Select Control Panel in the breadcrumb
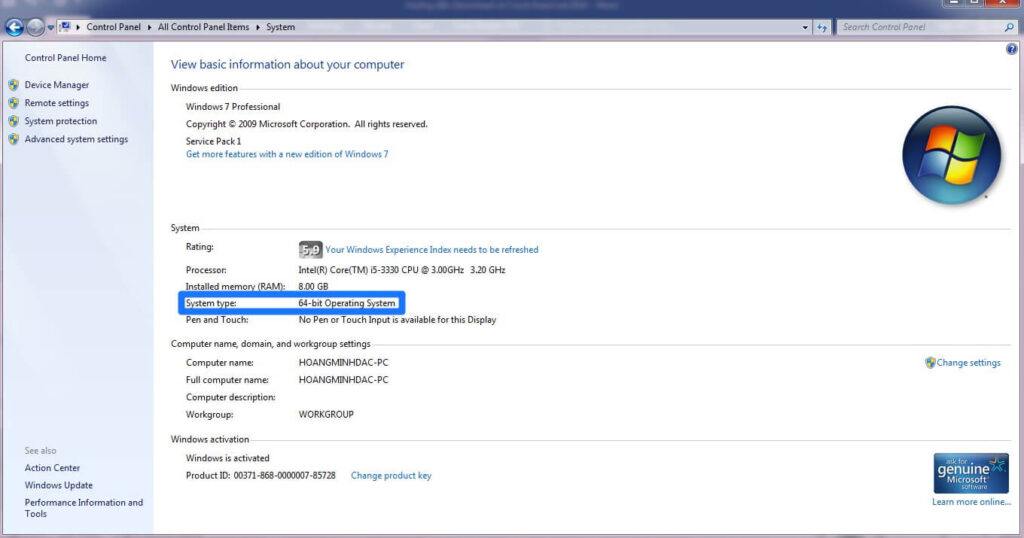This screenshot has width=1024, height=538. point(113,27)
